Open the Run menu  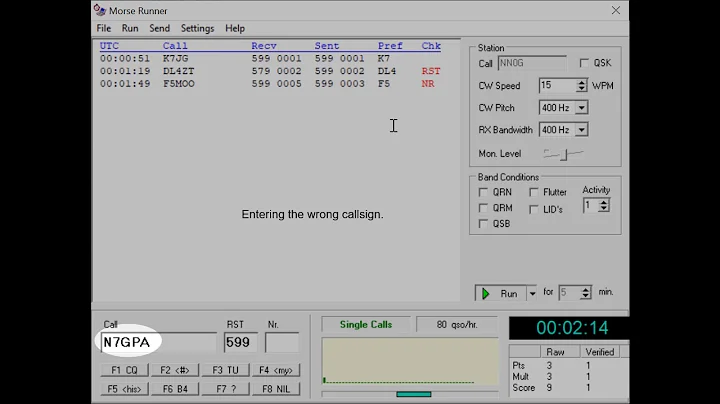coord(130,28)
